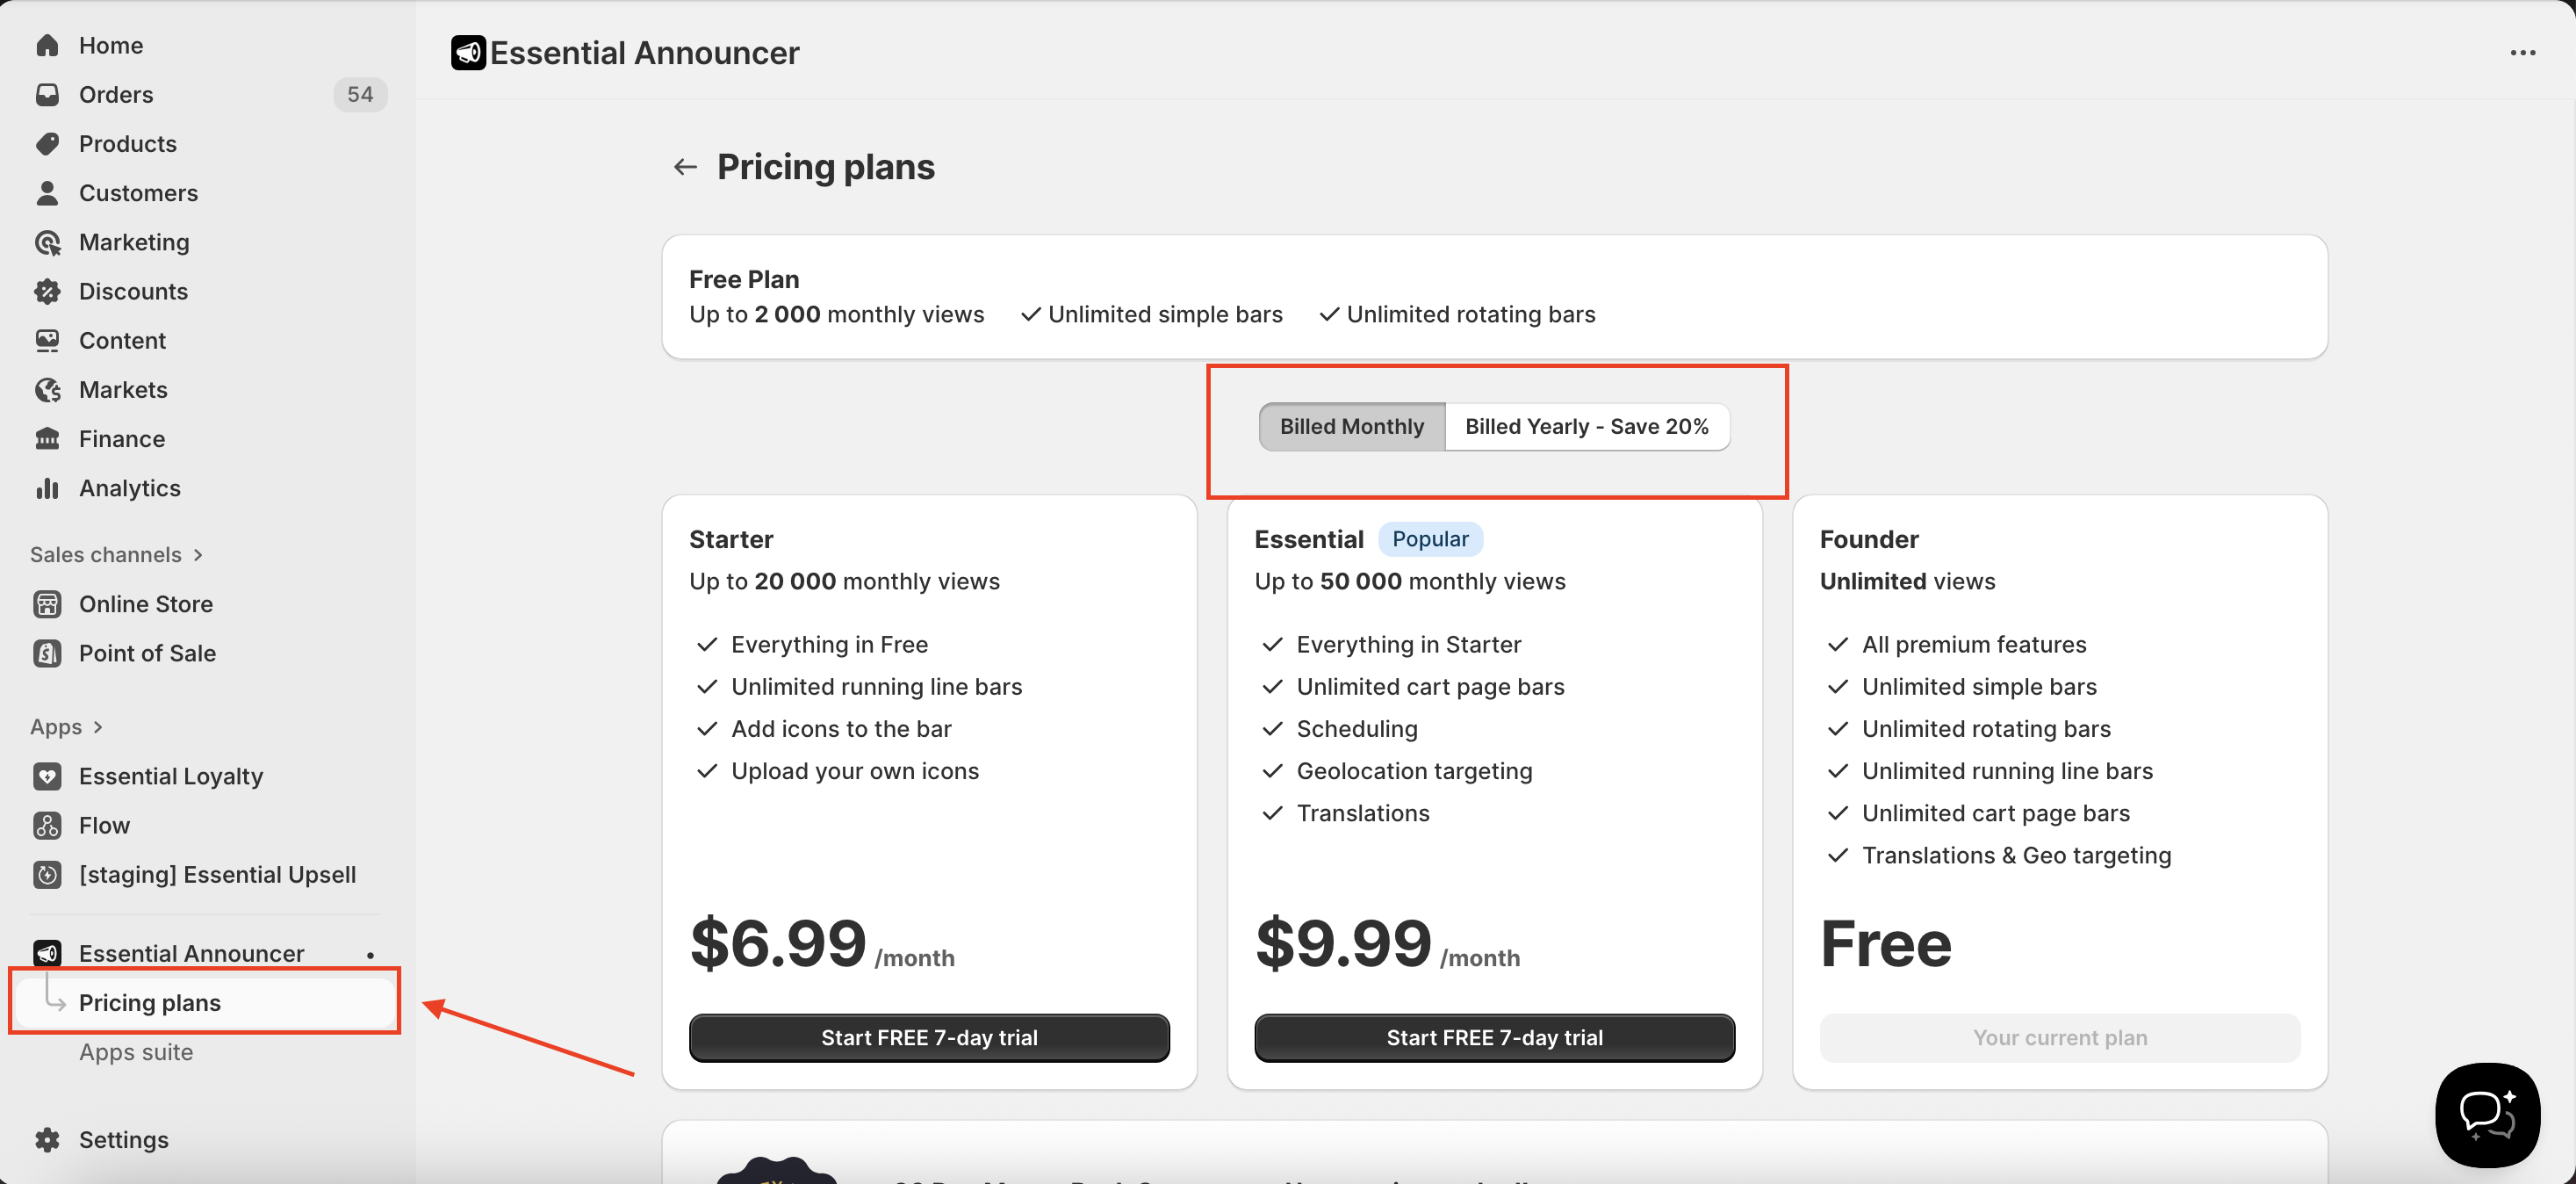Click the Online Store storefront icon
This screenshot has width=2576, height=1184.
click(x=47, y=604)
